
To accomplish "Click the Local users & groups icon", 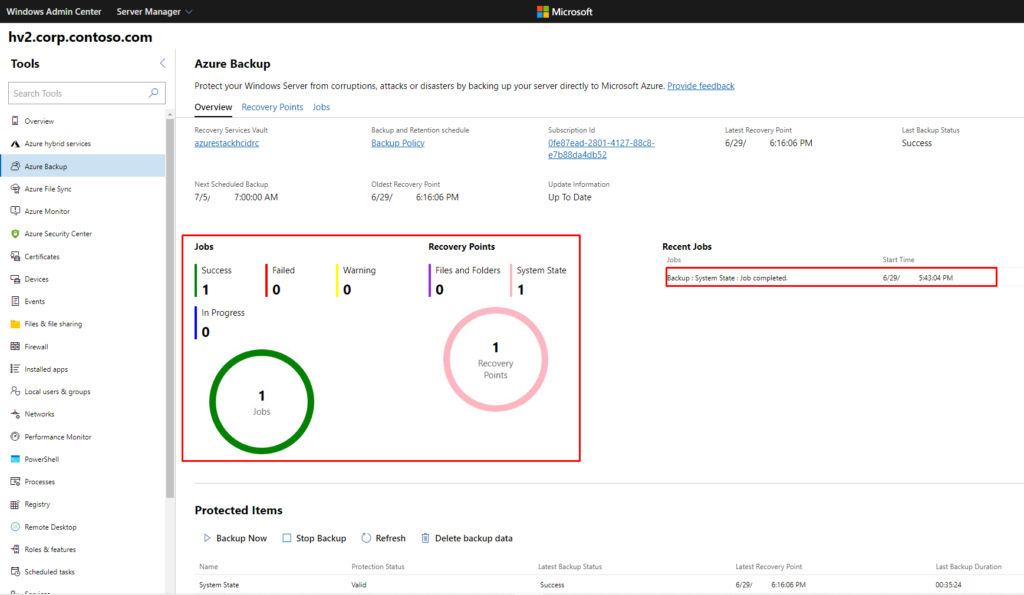I will (x=15, y=391).
